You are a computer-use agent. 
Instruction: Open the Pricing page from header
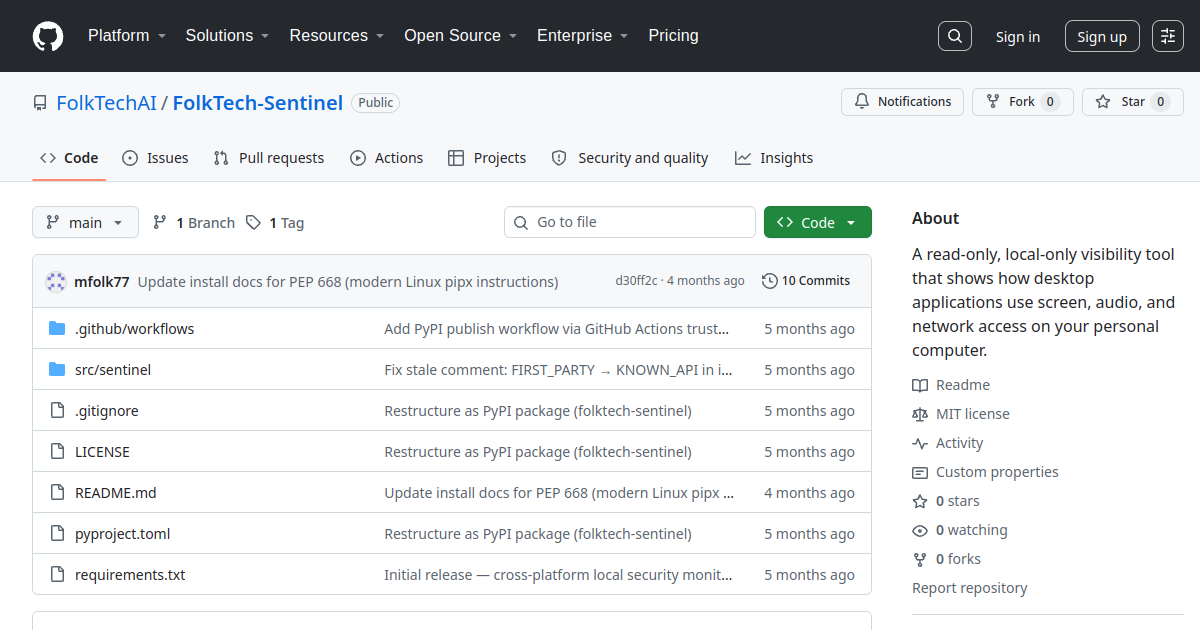[673, 36]
